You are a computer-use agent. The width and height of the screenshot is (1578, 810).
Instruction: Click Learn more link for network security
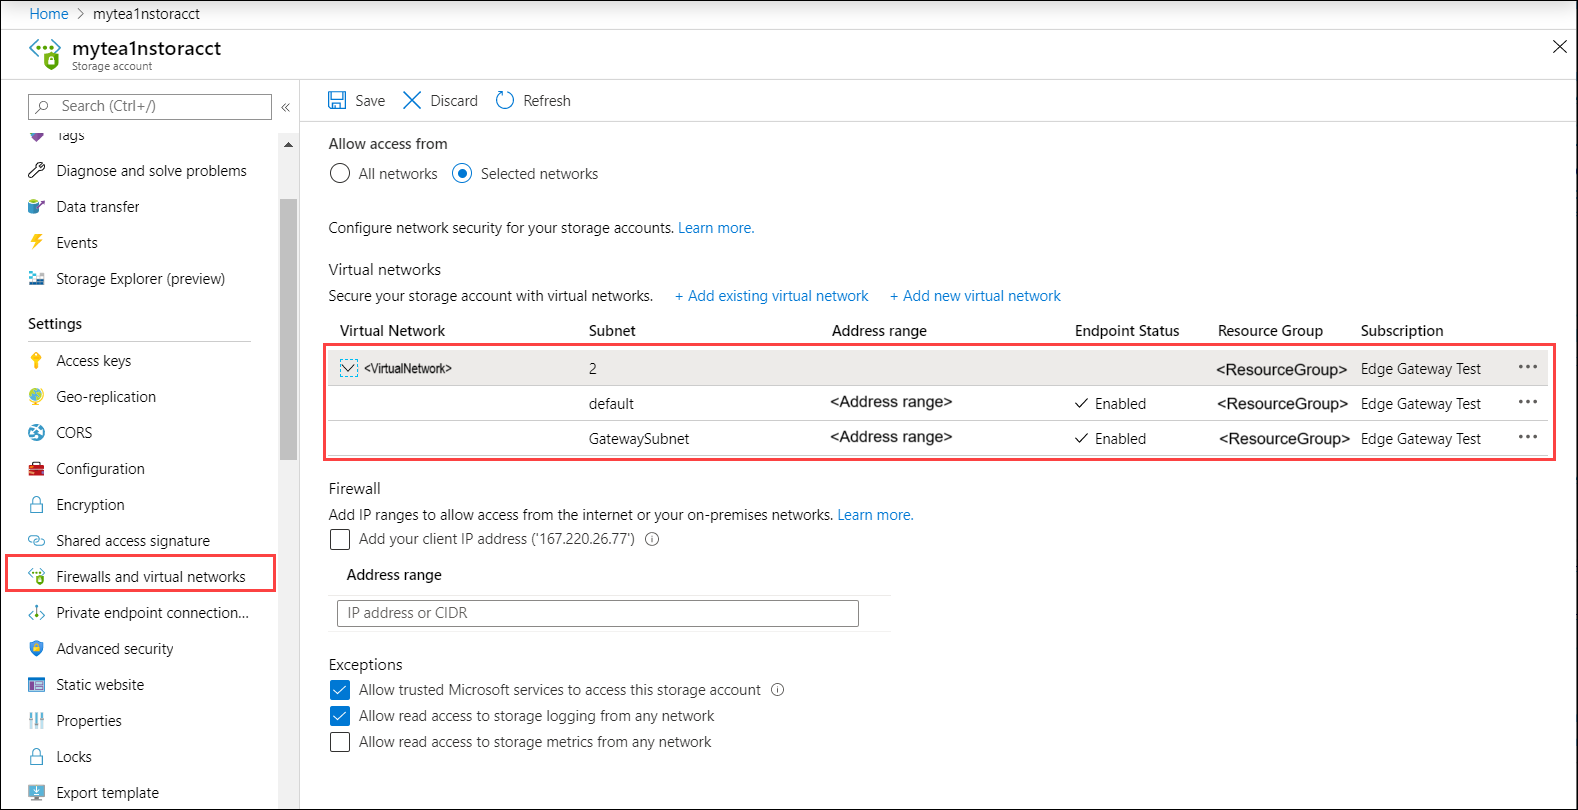(716, 228)
